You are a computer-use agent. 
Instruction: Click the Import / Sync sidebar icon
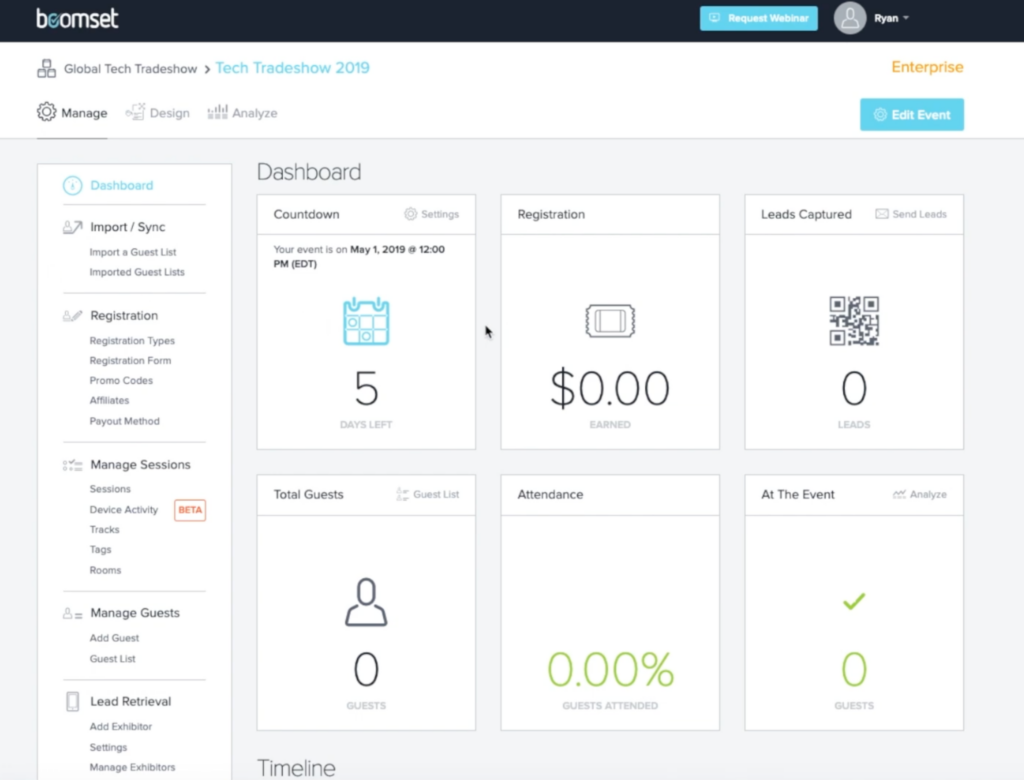point(72,227)
